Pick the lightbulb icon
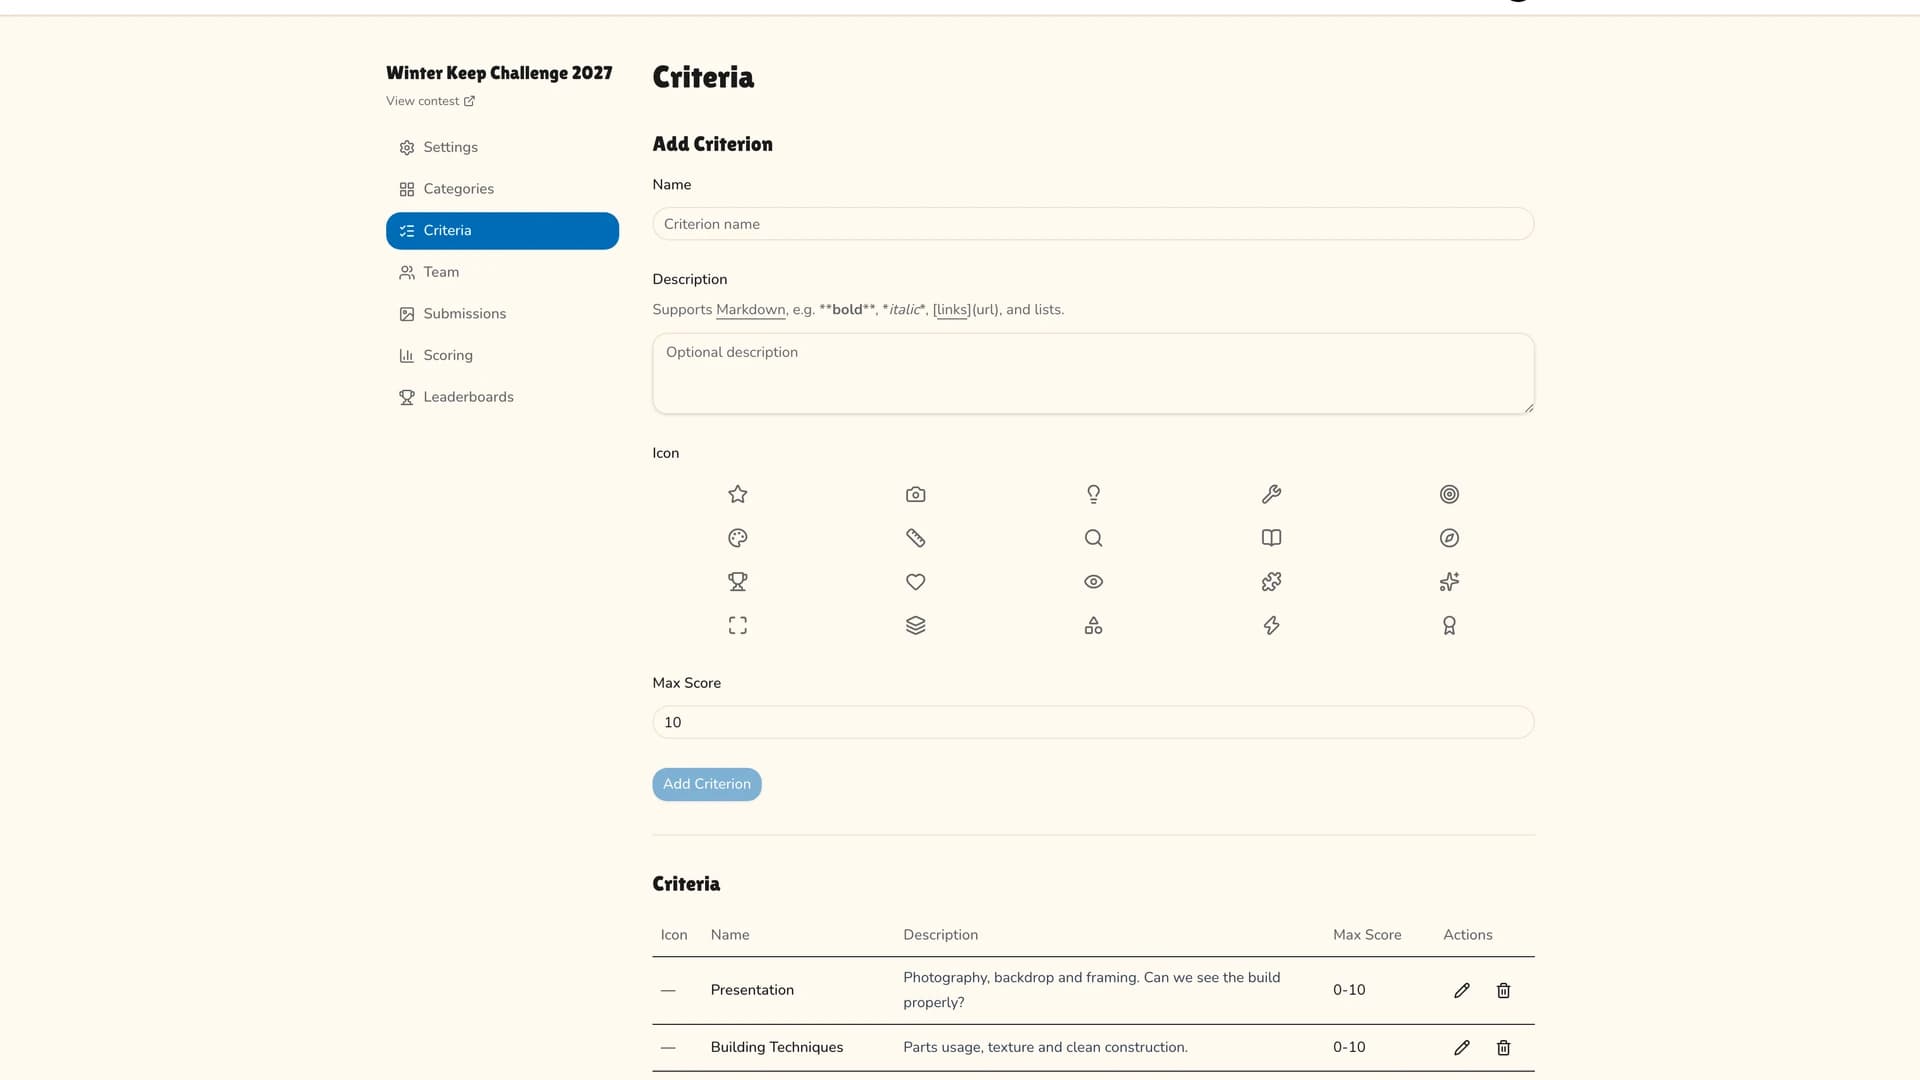This screenshot has width=1920, height=1080. point(1093,494)
